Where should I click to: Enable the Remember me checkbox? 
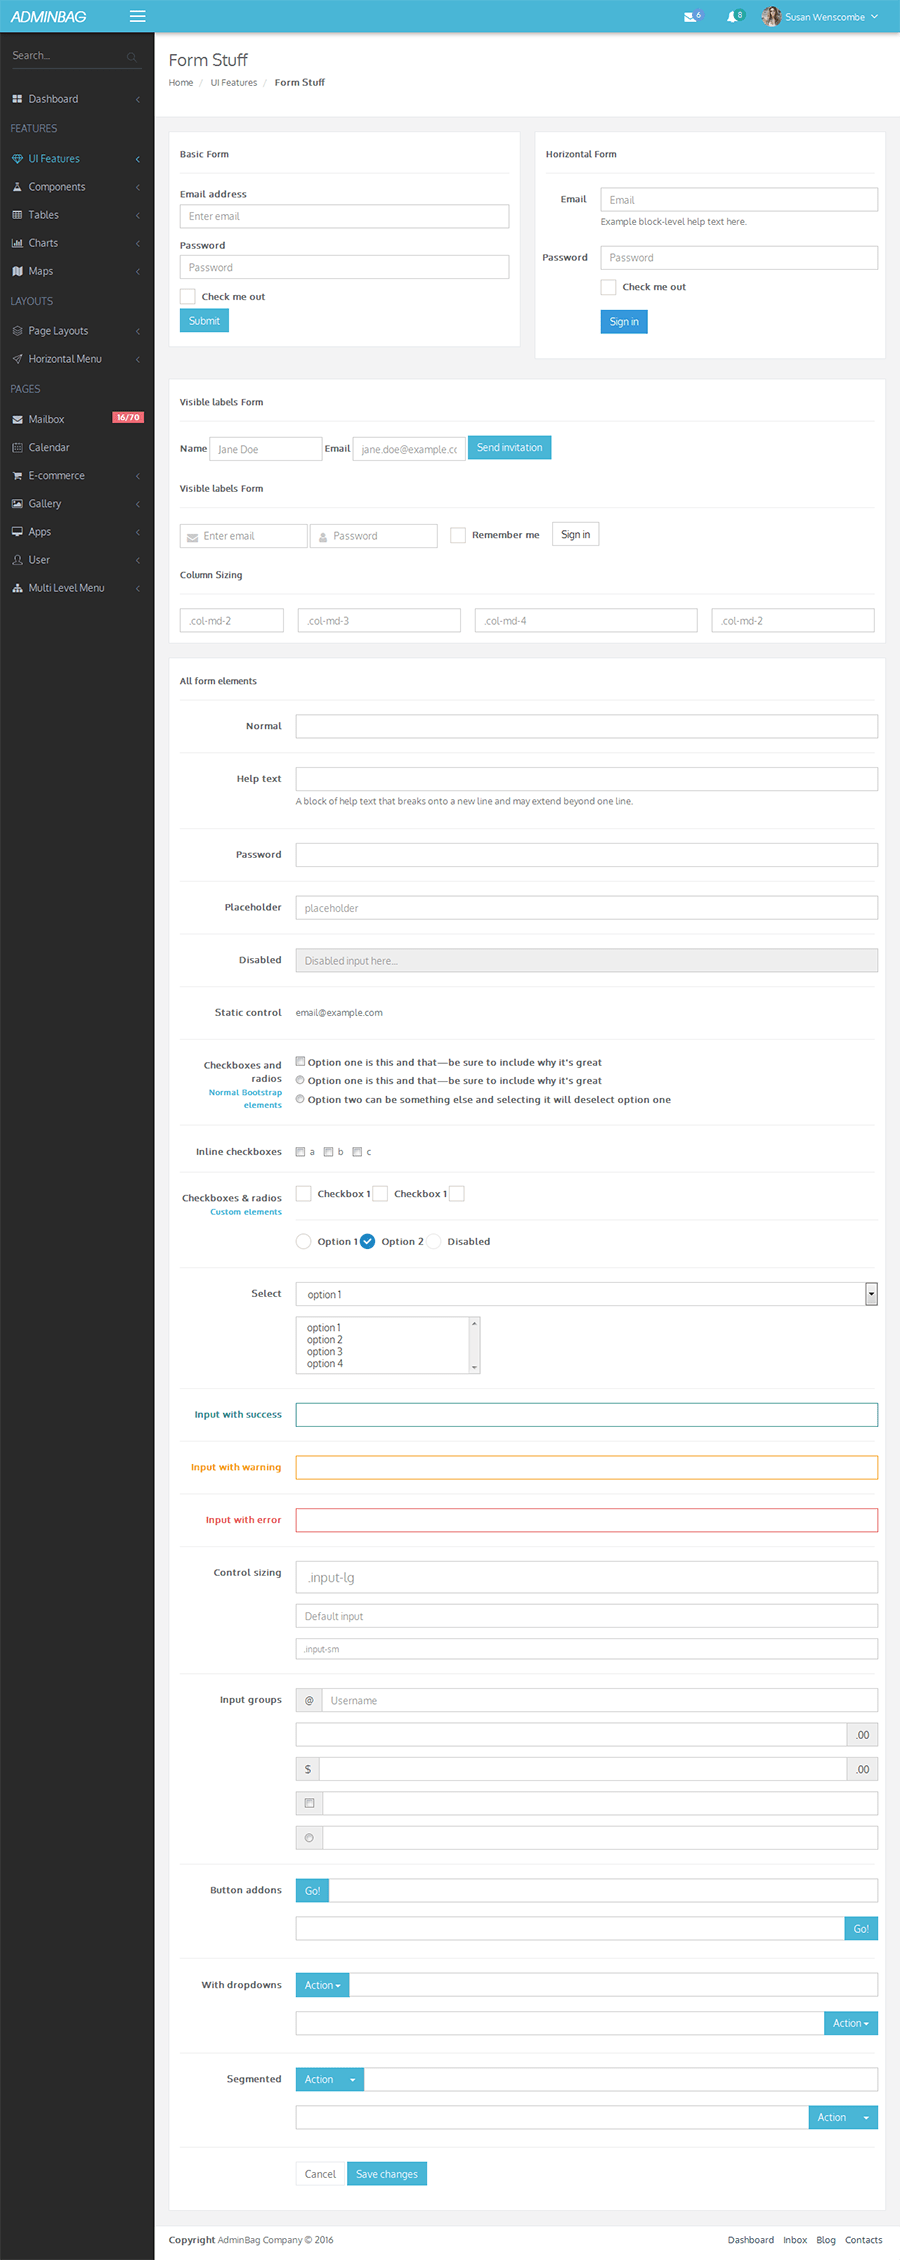[x=458, y=535]
